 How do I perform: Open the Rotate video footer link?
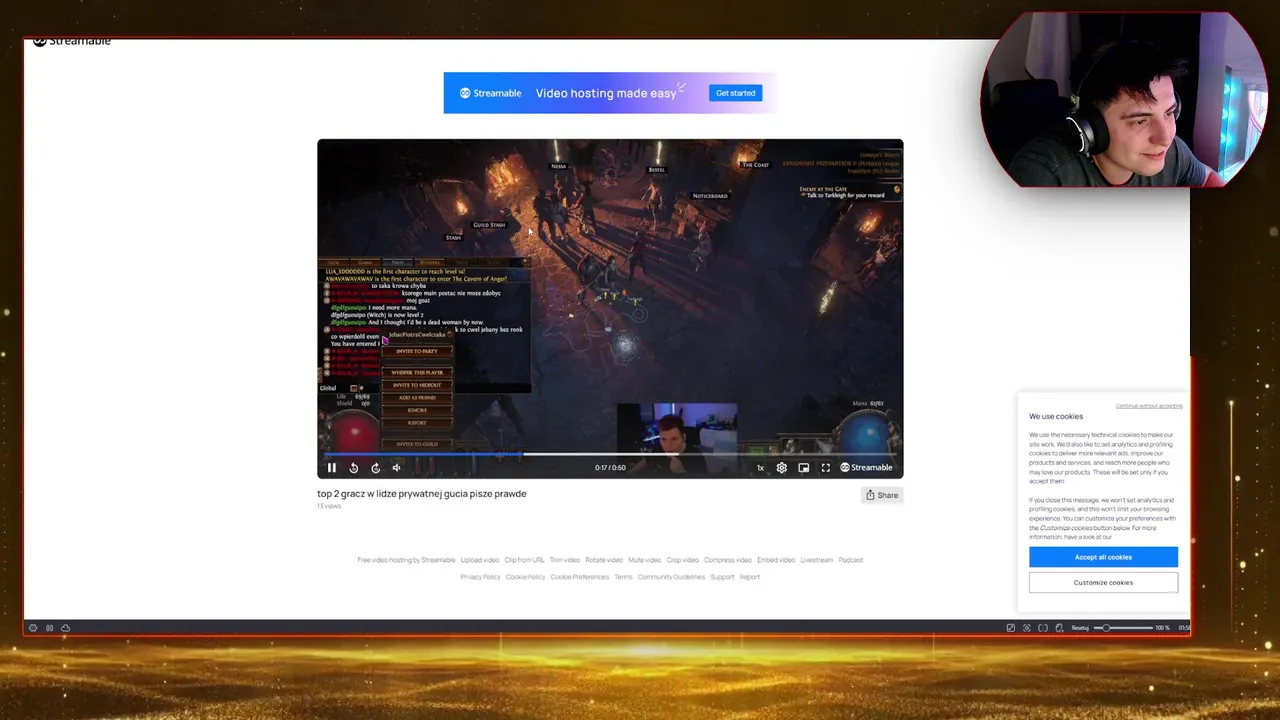604,560
